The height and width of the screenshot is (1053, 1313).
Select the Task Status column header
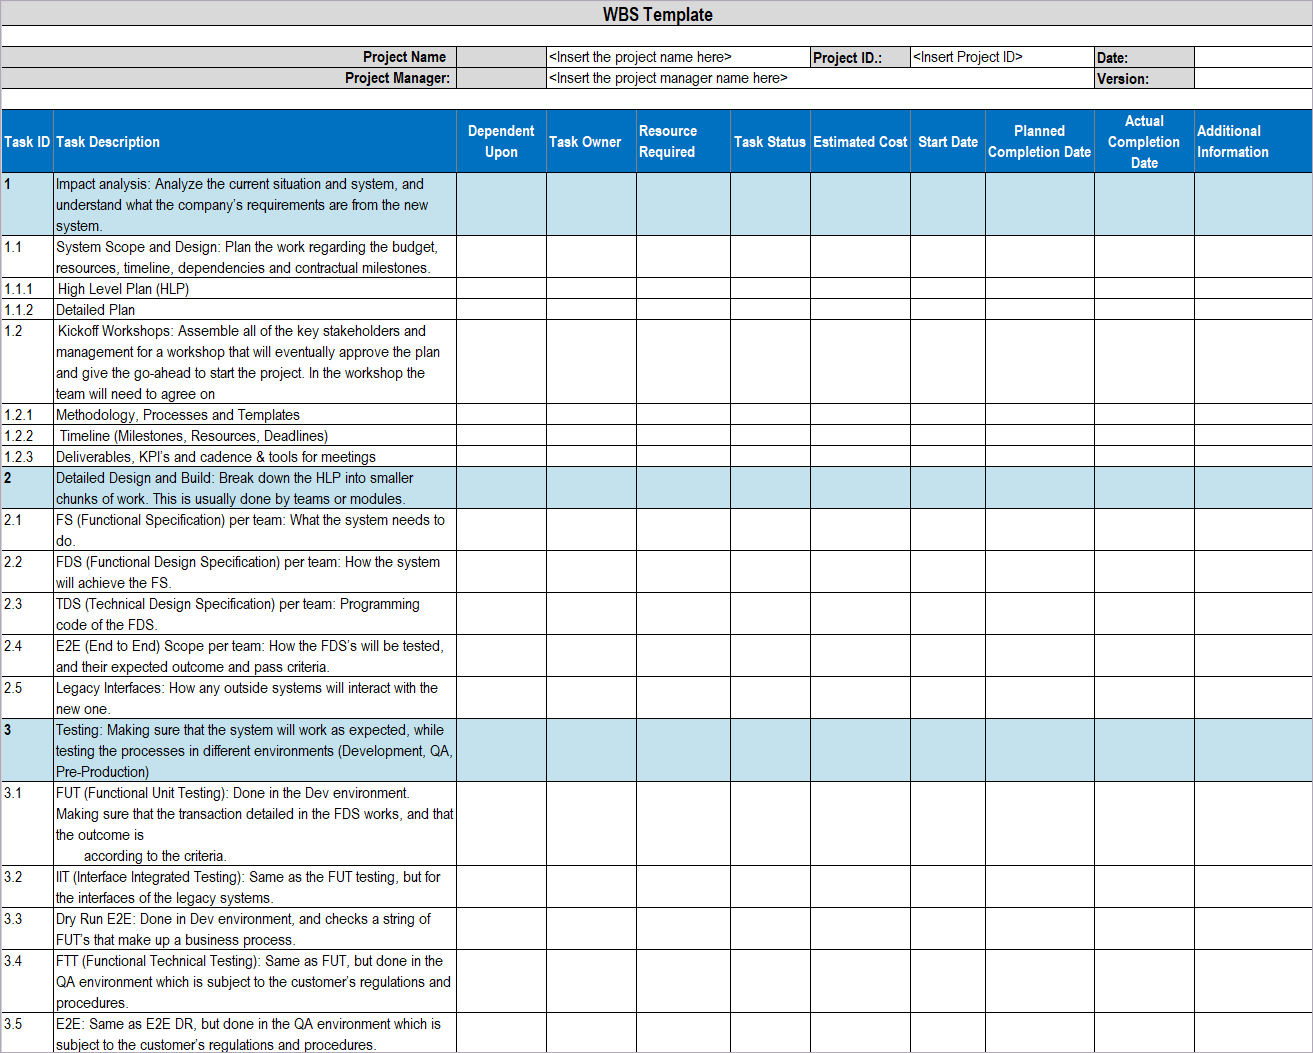[x=770, y=141]
